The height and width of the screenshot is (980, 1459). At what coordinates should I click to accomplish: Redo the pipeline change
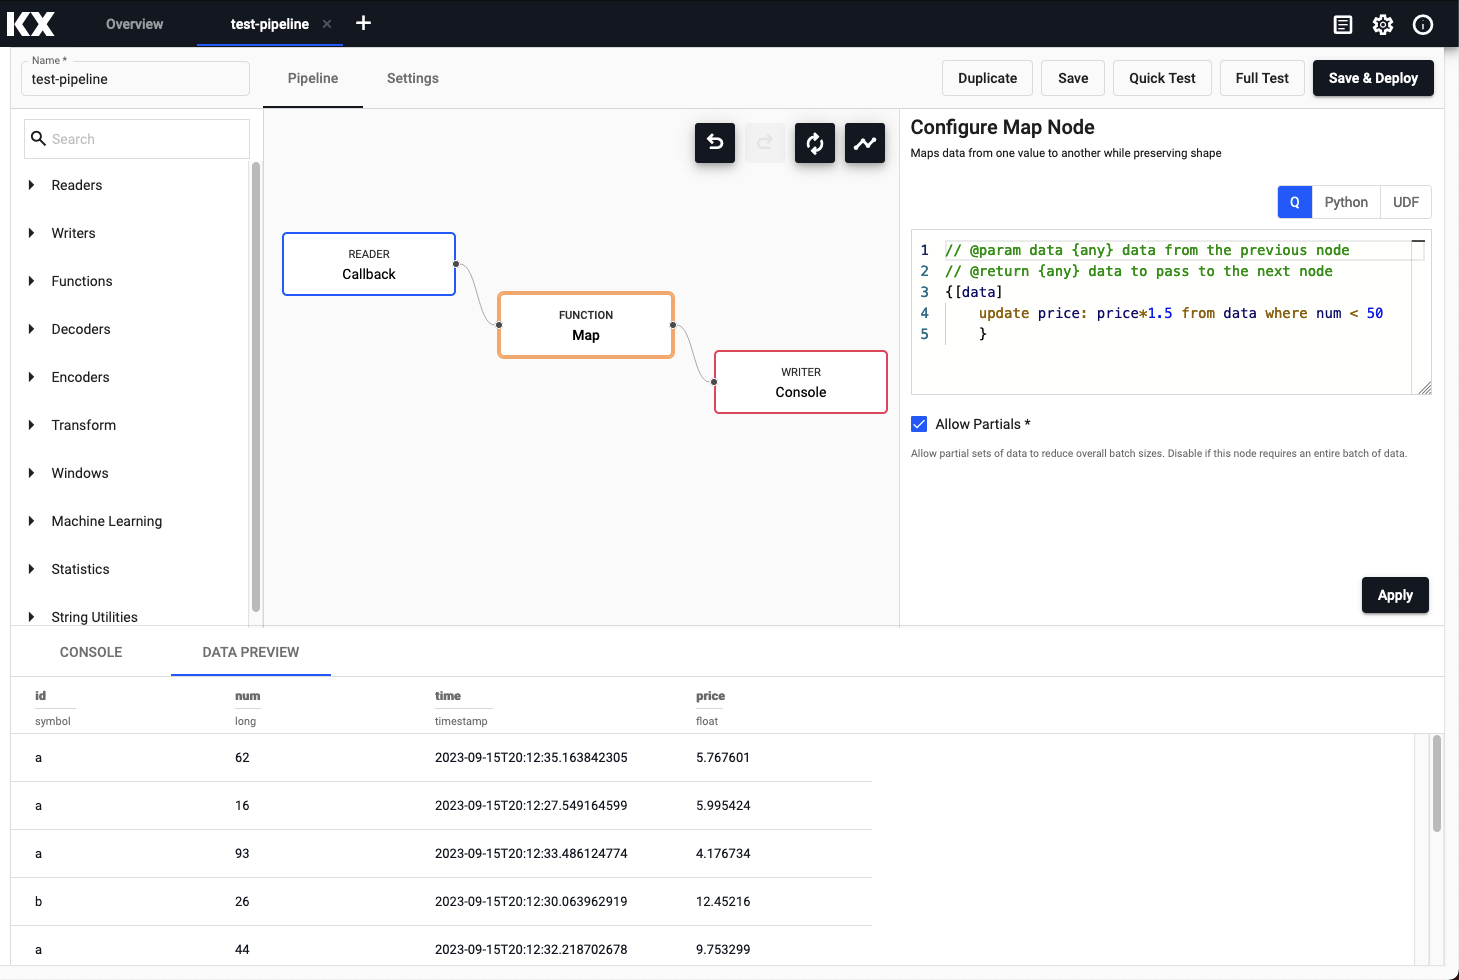point(765,143)
